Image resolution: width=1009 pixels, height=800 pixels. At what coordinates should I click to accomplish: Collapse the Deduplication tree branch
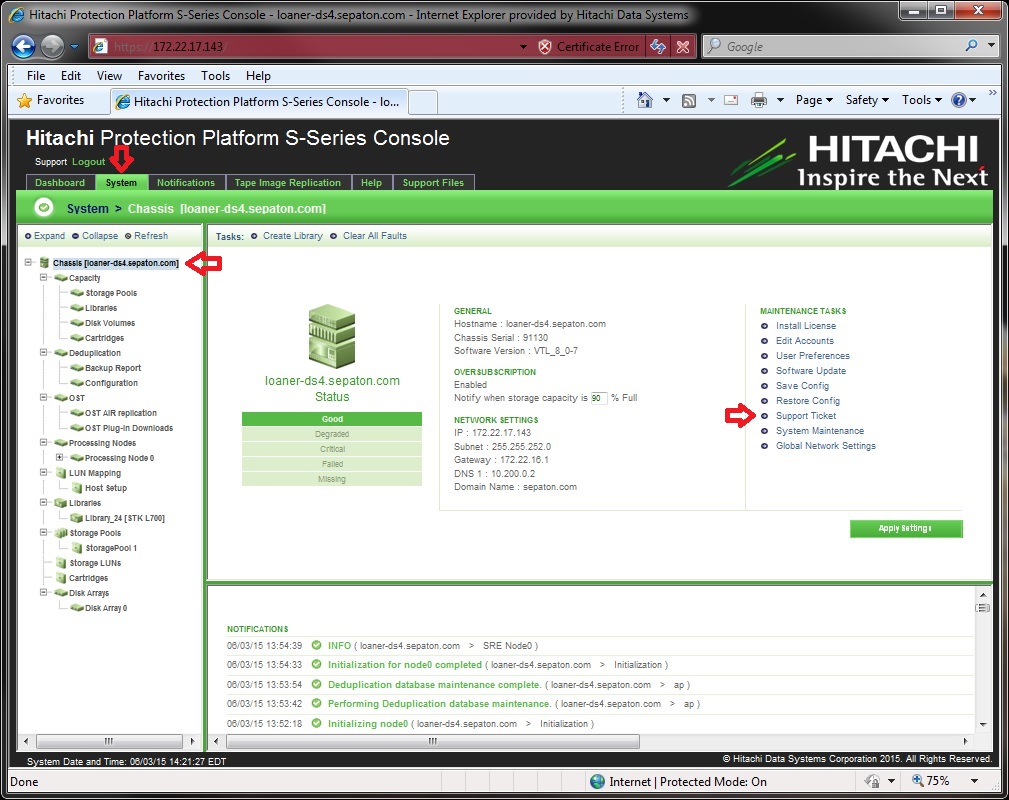[44, 352]
